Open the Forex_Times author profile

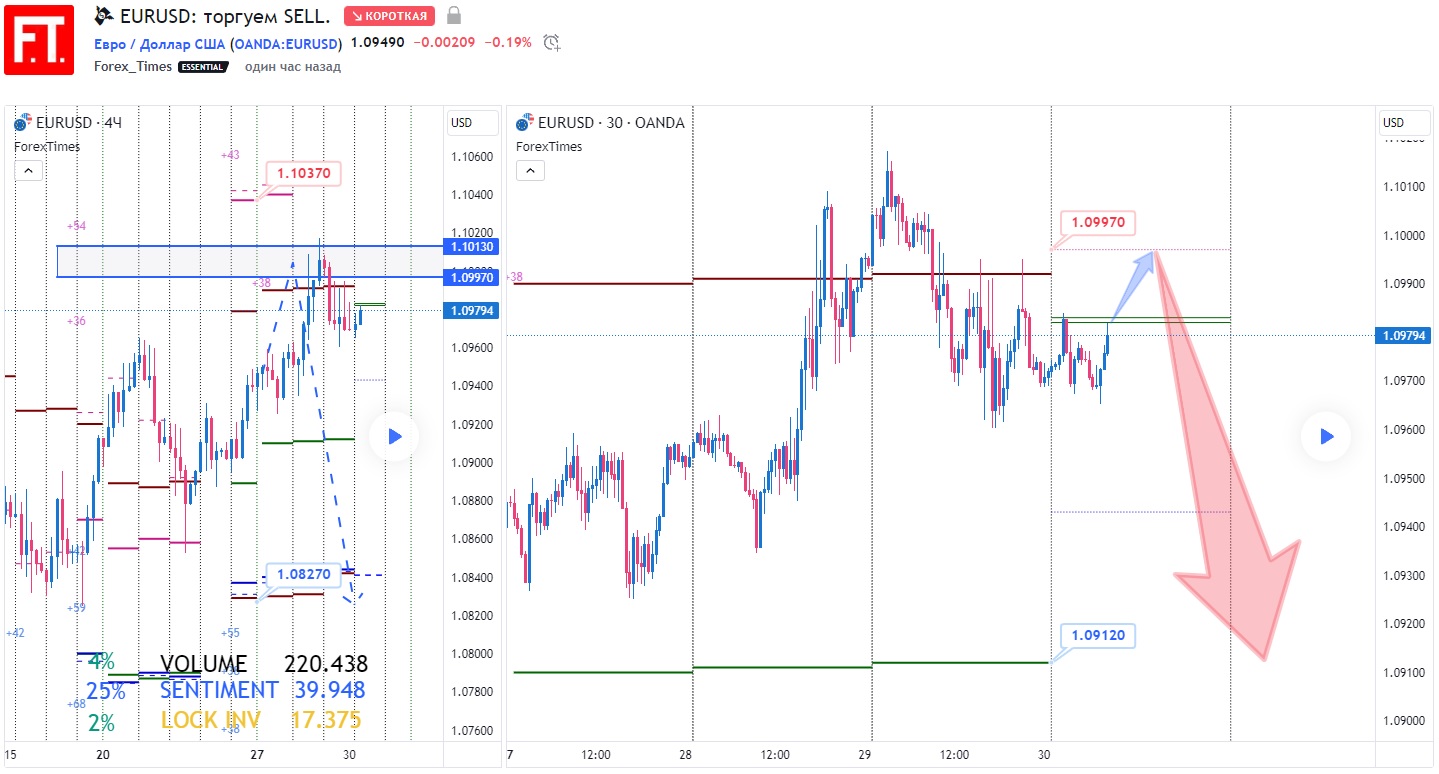point(133,67)
